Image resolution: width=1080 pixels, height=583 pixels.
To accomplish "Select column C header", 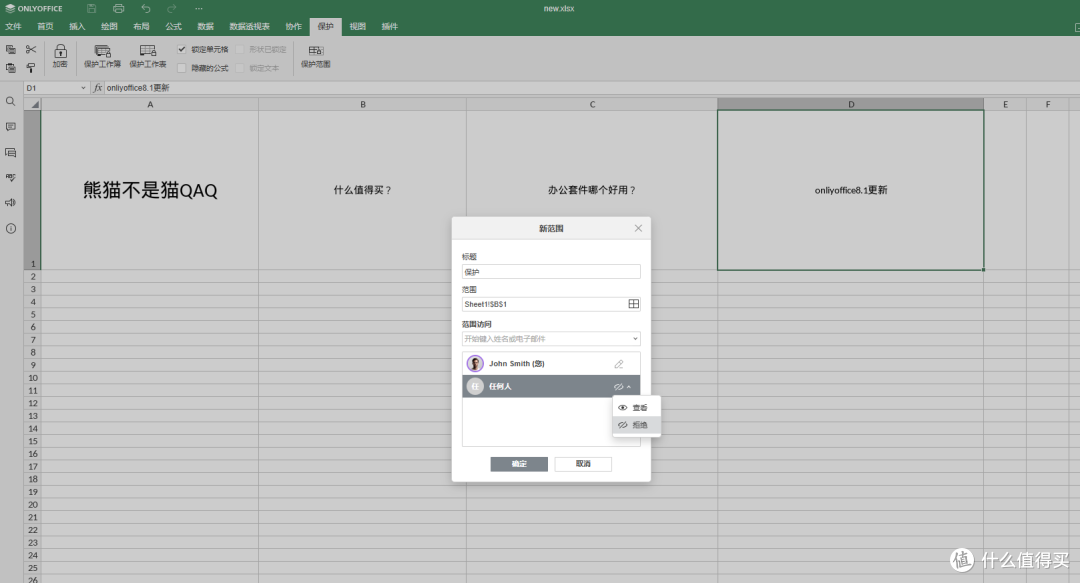I will coord(592,104).
